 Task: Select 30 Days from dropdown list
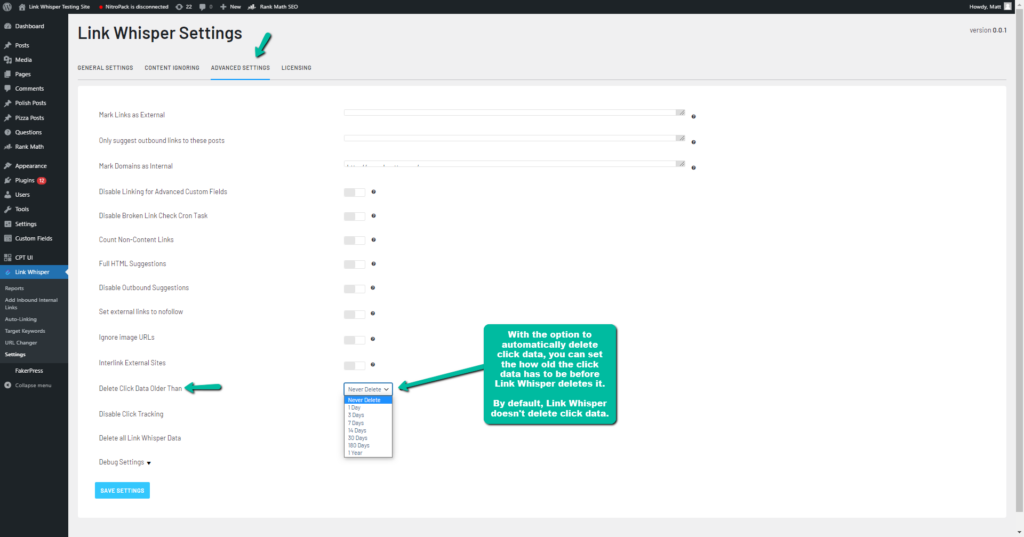[368, 438]
